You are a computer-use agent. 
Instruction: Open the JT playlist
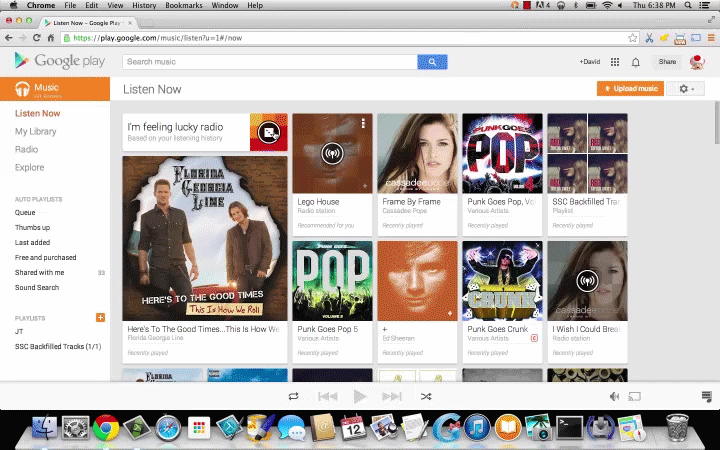tap(19, 332)
